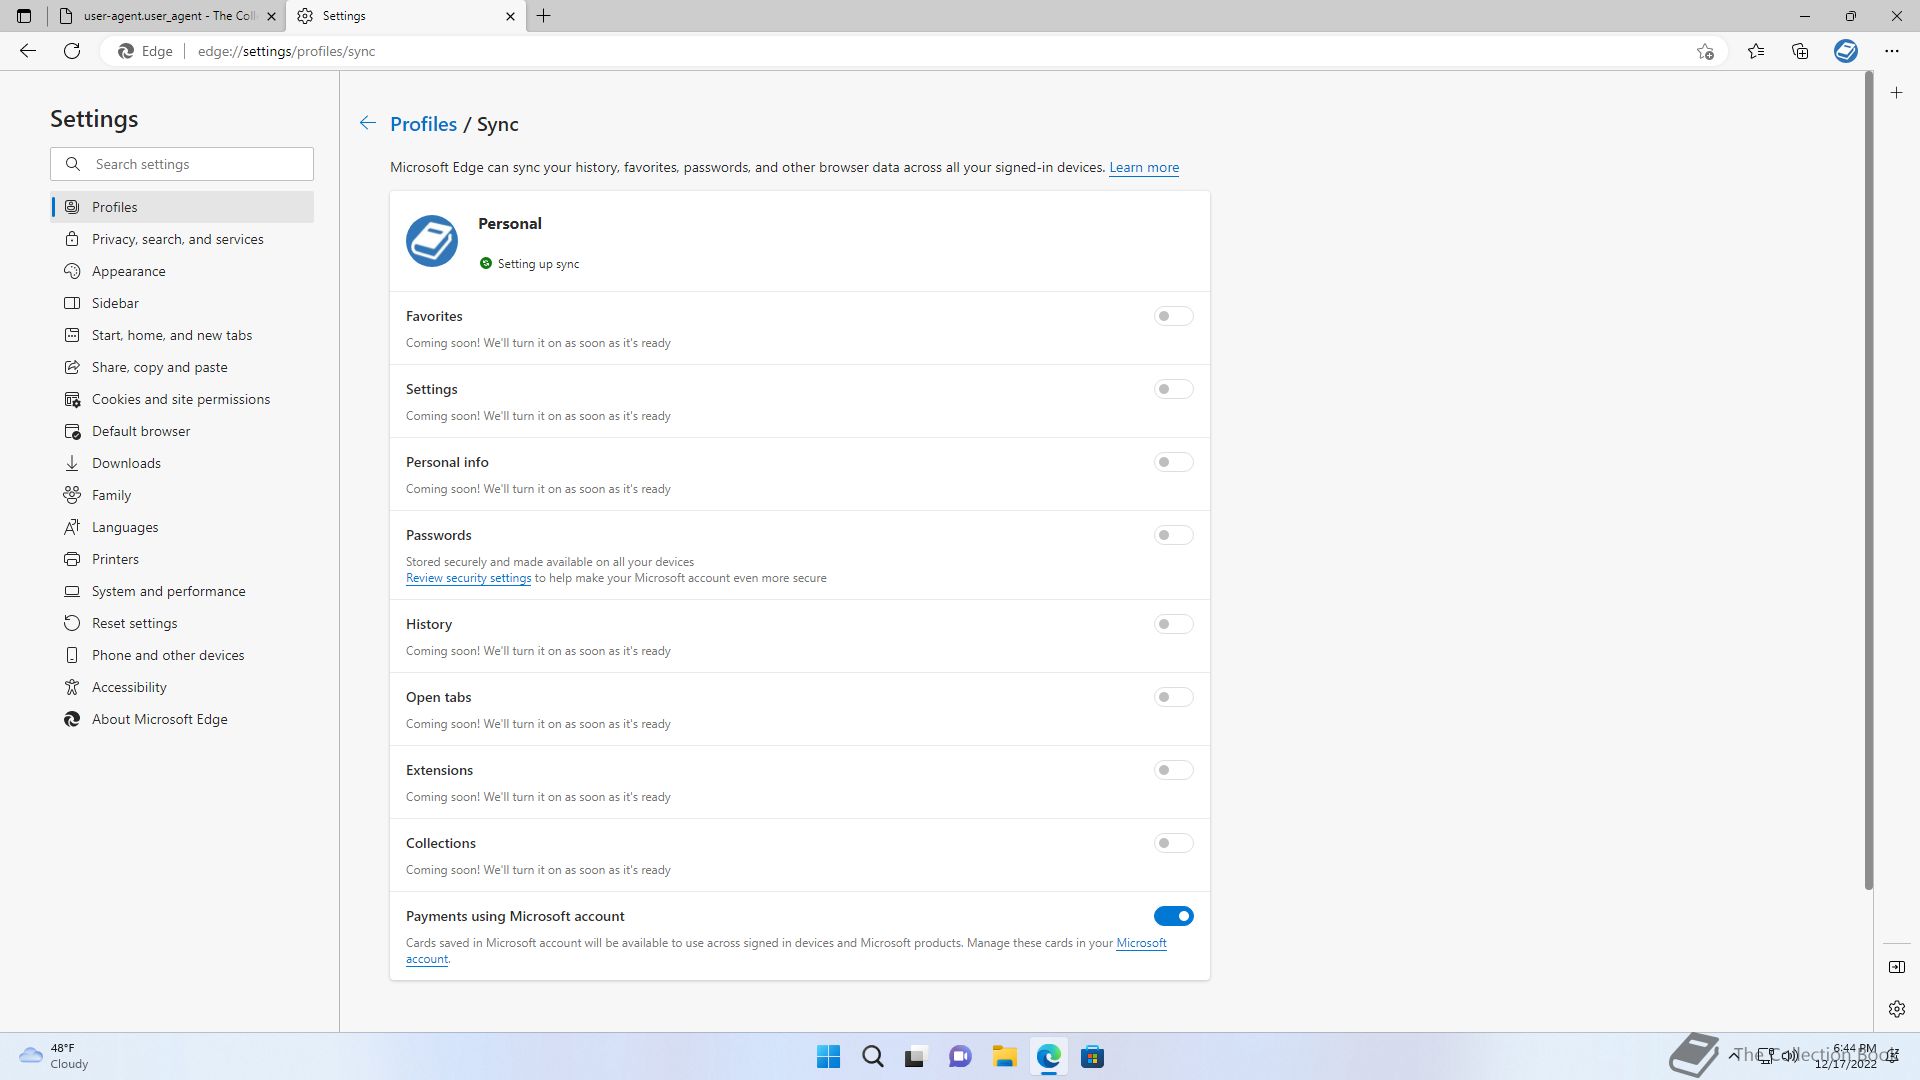Switch to user-agent browser tab

166,16
